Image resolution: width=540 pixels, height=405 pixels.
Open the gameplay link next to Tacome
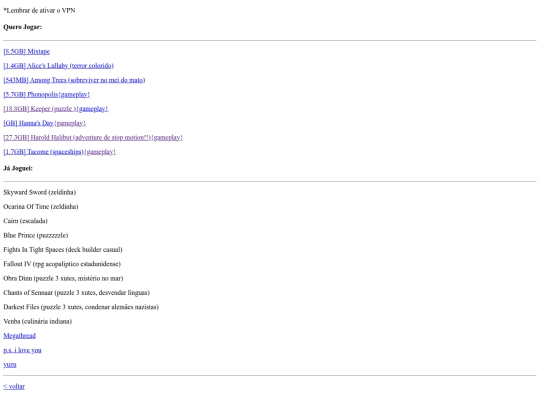100,152
